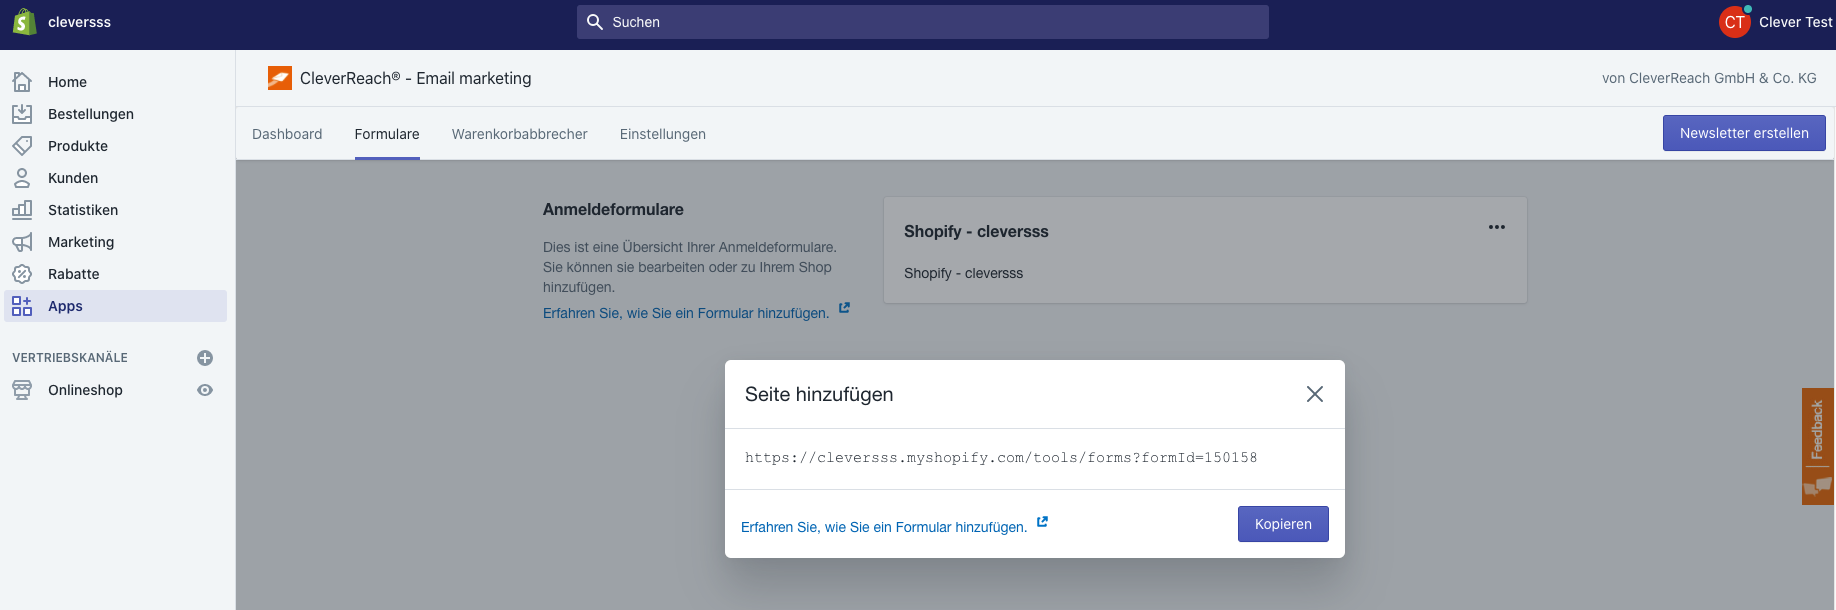Click the Anmeldeformulare heading
This screenshot has width=1836, height=610.
[x=613, y=209]
